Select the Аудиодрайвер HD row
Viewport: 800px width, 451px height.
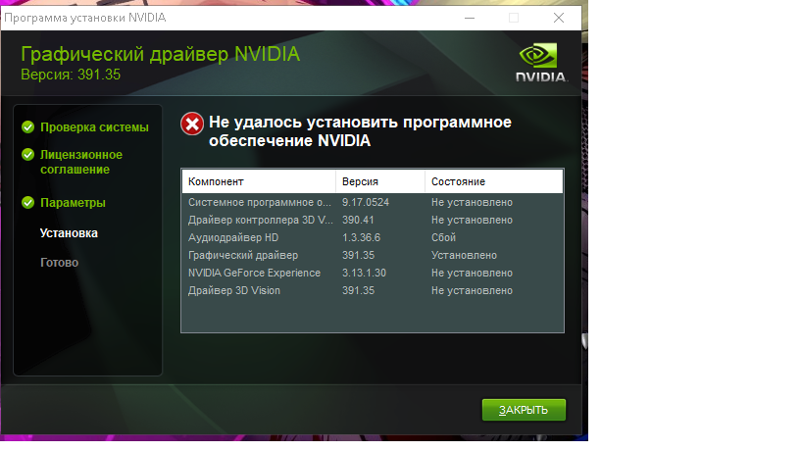click(372, 238)
